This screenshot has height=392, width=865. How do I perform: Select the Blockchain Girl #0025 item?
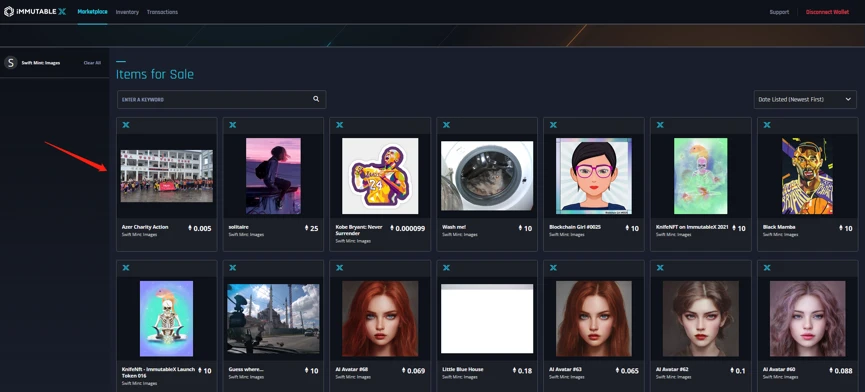pos(594,184)
